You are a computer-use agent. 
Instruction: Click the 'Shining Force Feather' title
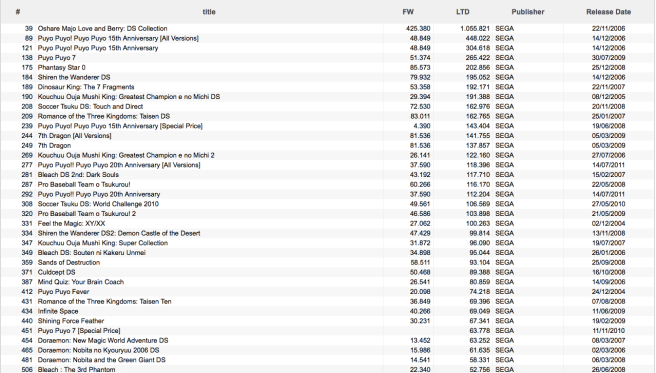(x=71, y=321)
